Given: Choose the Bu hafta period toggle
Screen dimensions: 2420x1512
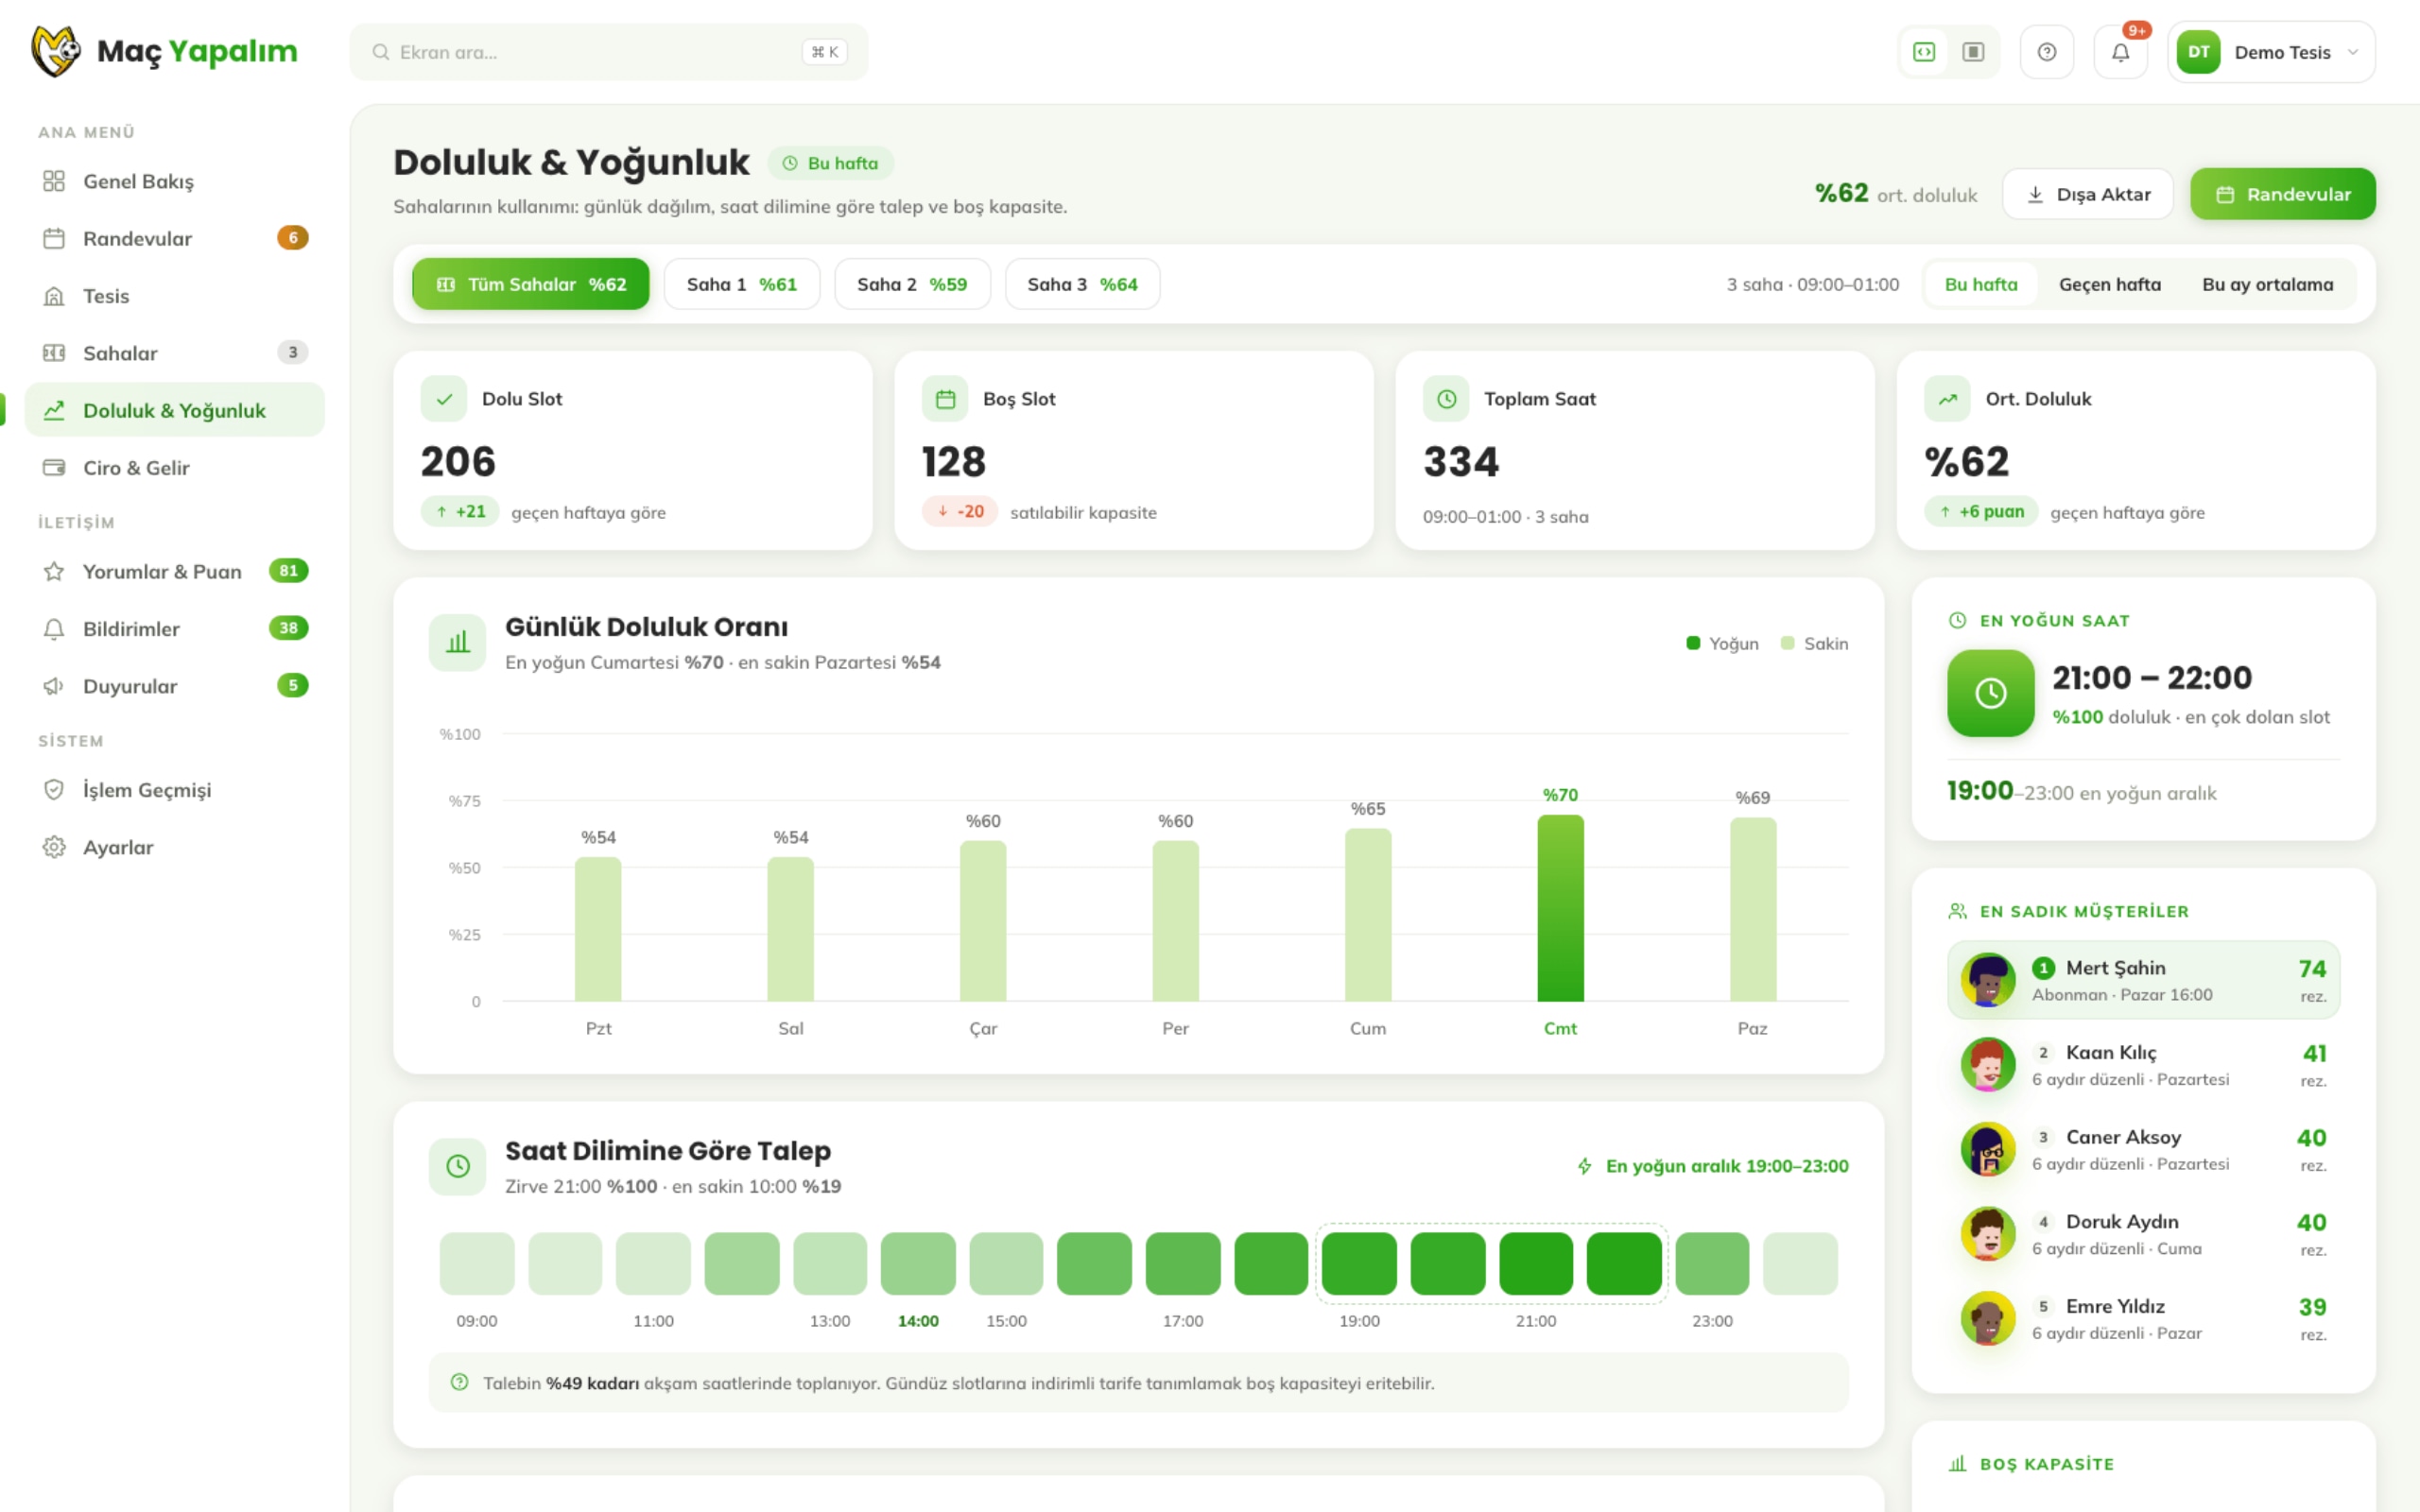Looking at the screenshot, I should (x=1981, y=284).
